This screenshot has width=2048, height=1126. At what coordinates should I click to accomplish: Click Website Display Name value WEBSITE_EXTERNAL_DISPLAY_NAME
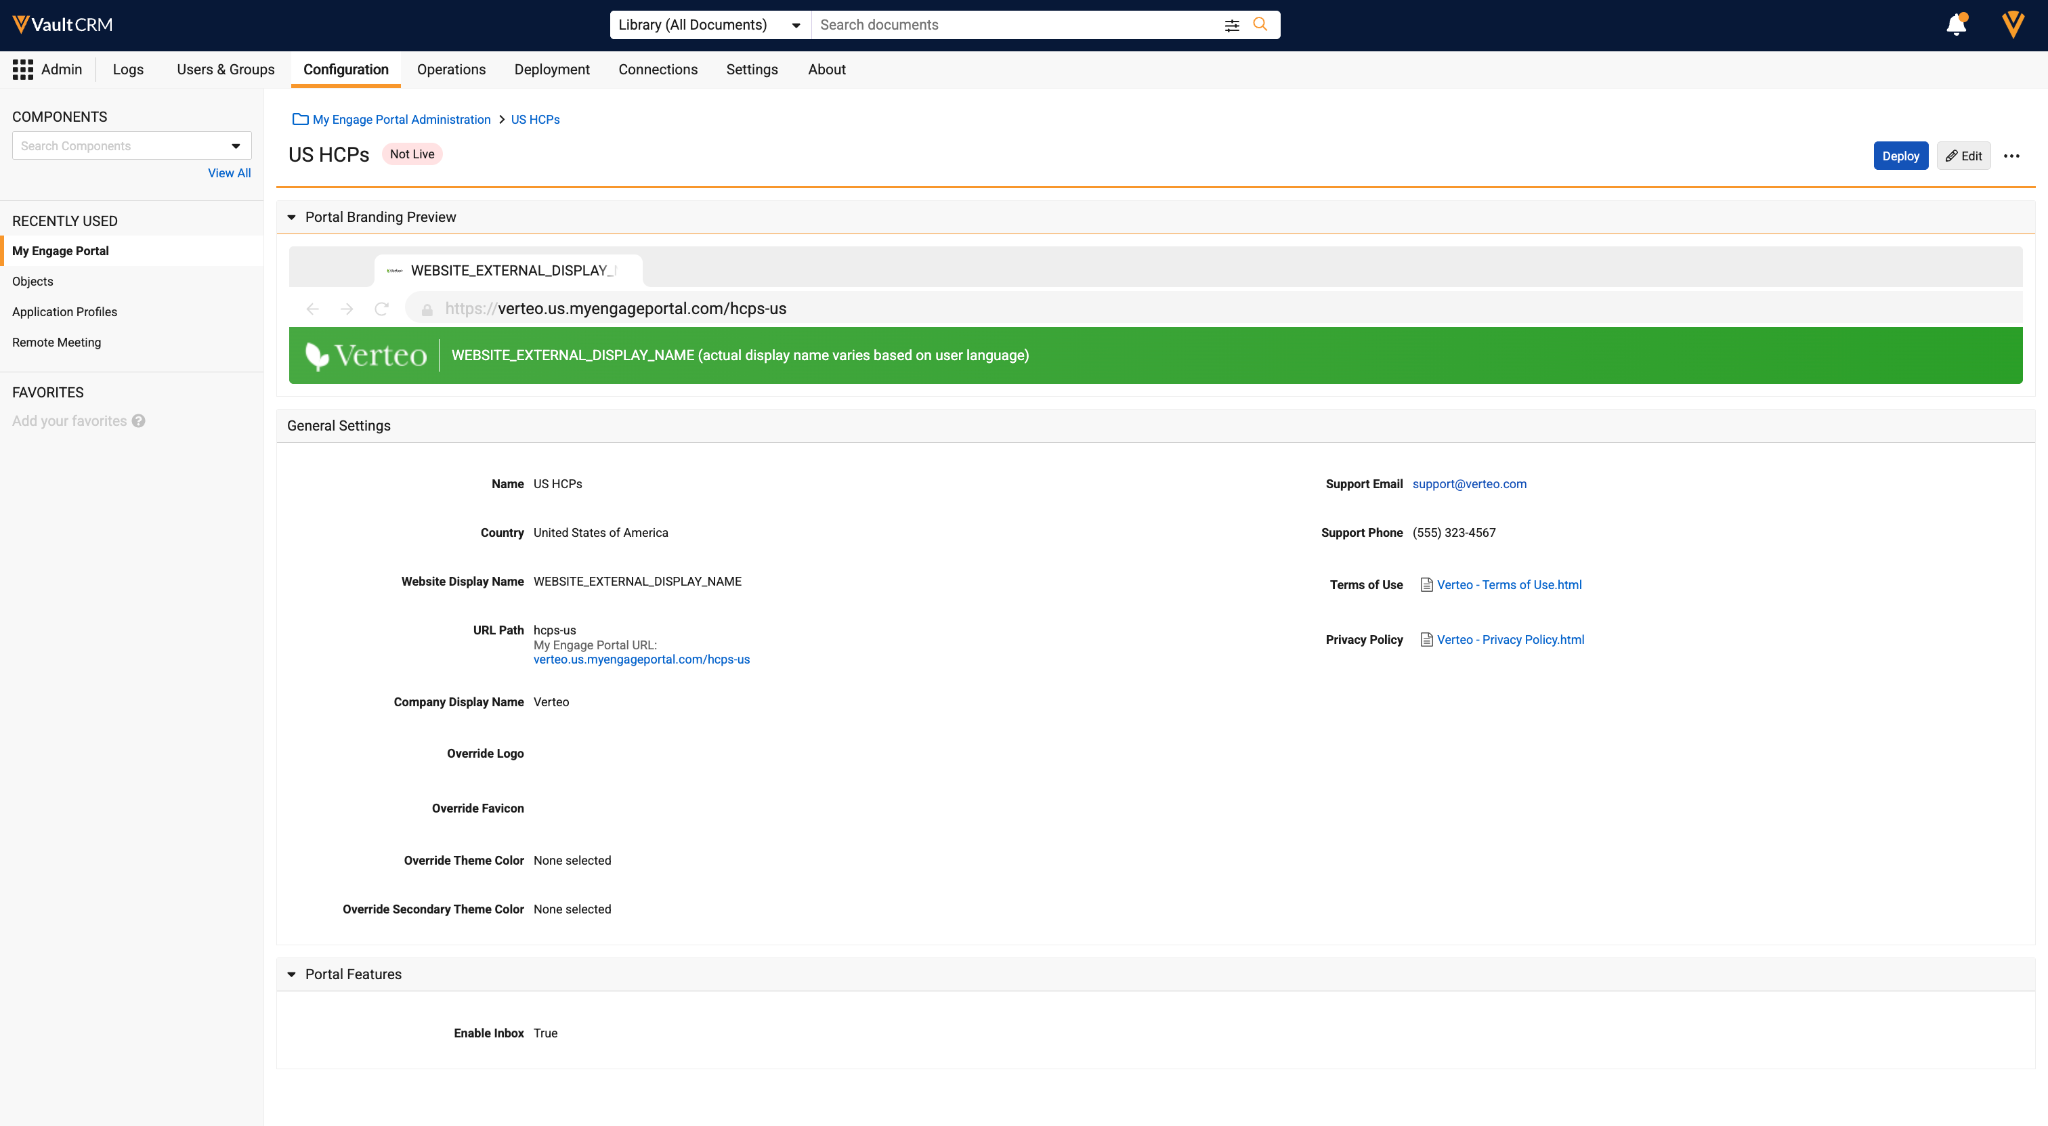(x=638, y=582)
